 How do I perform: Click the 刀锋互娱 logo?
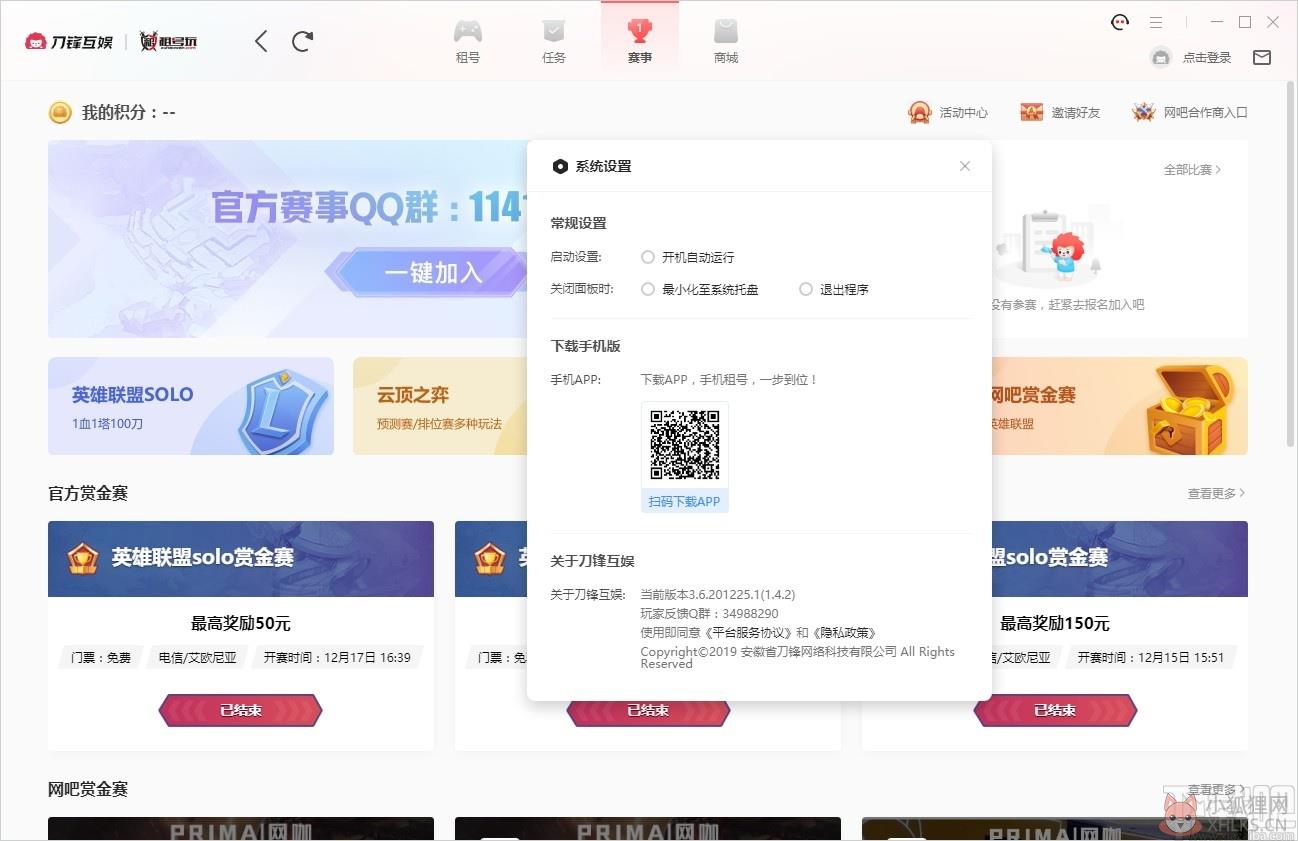69,41
